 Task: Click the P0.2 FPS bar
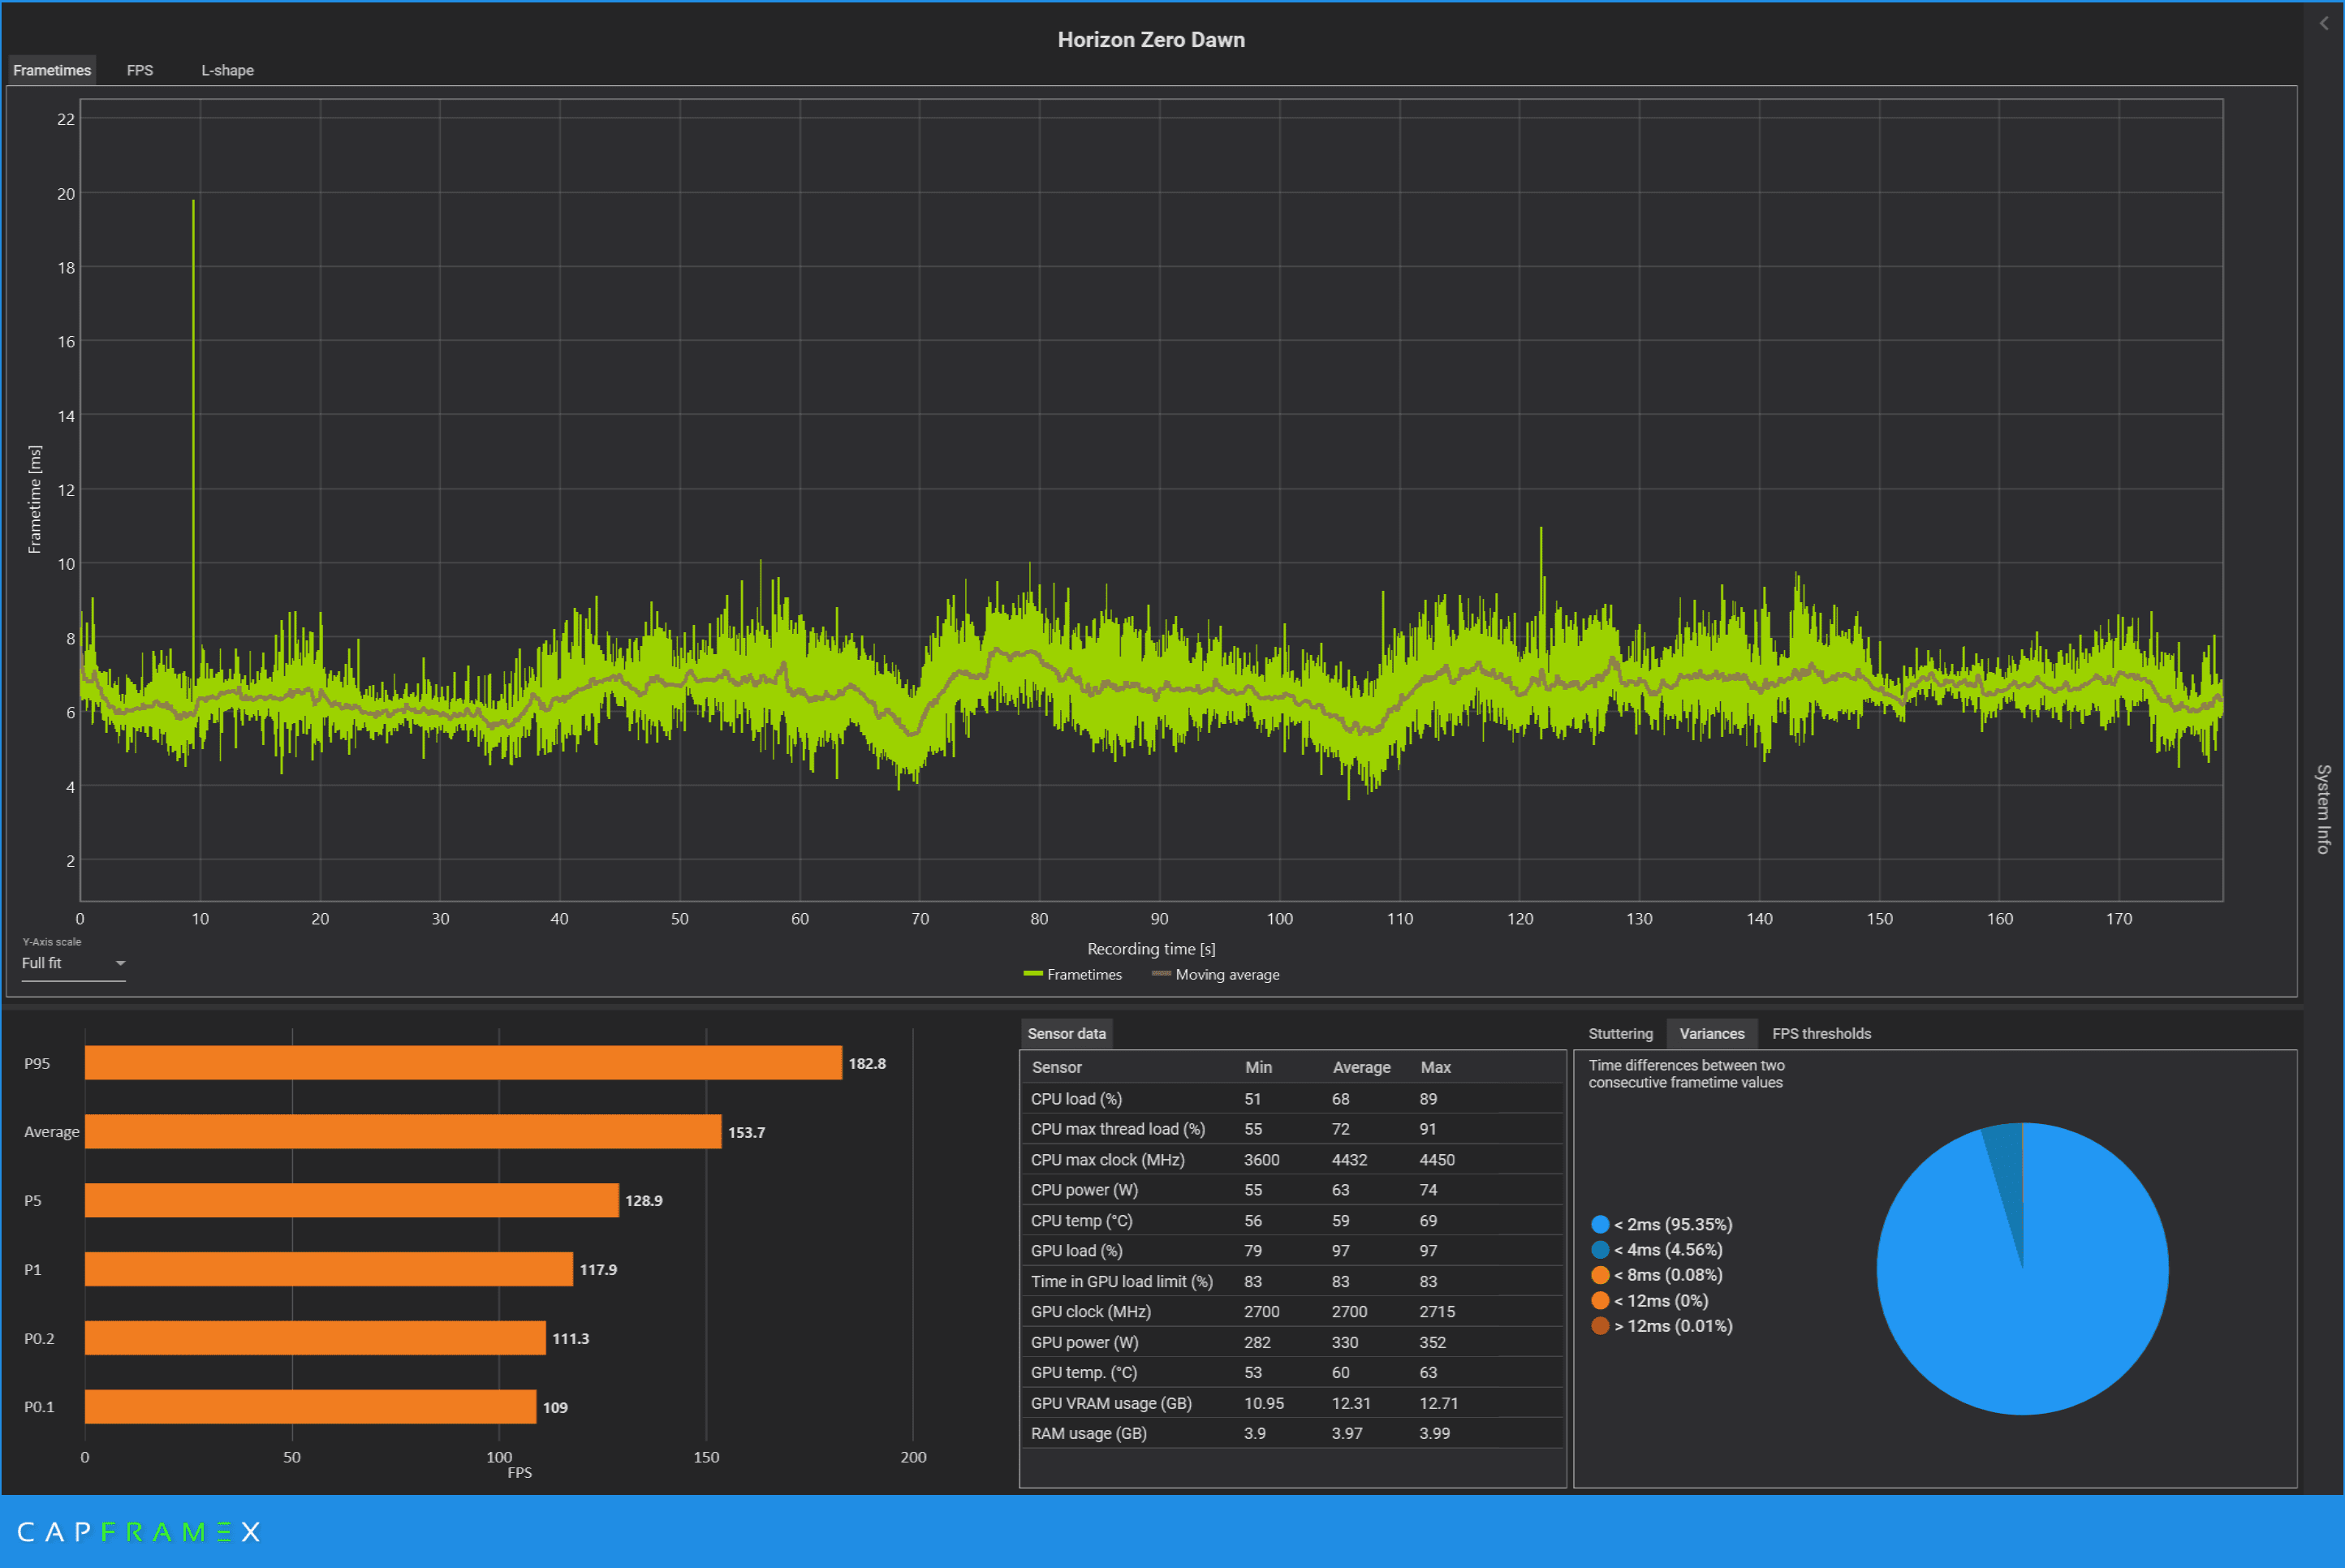coord(315,1338)
